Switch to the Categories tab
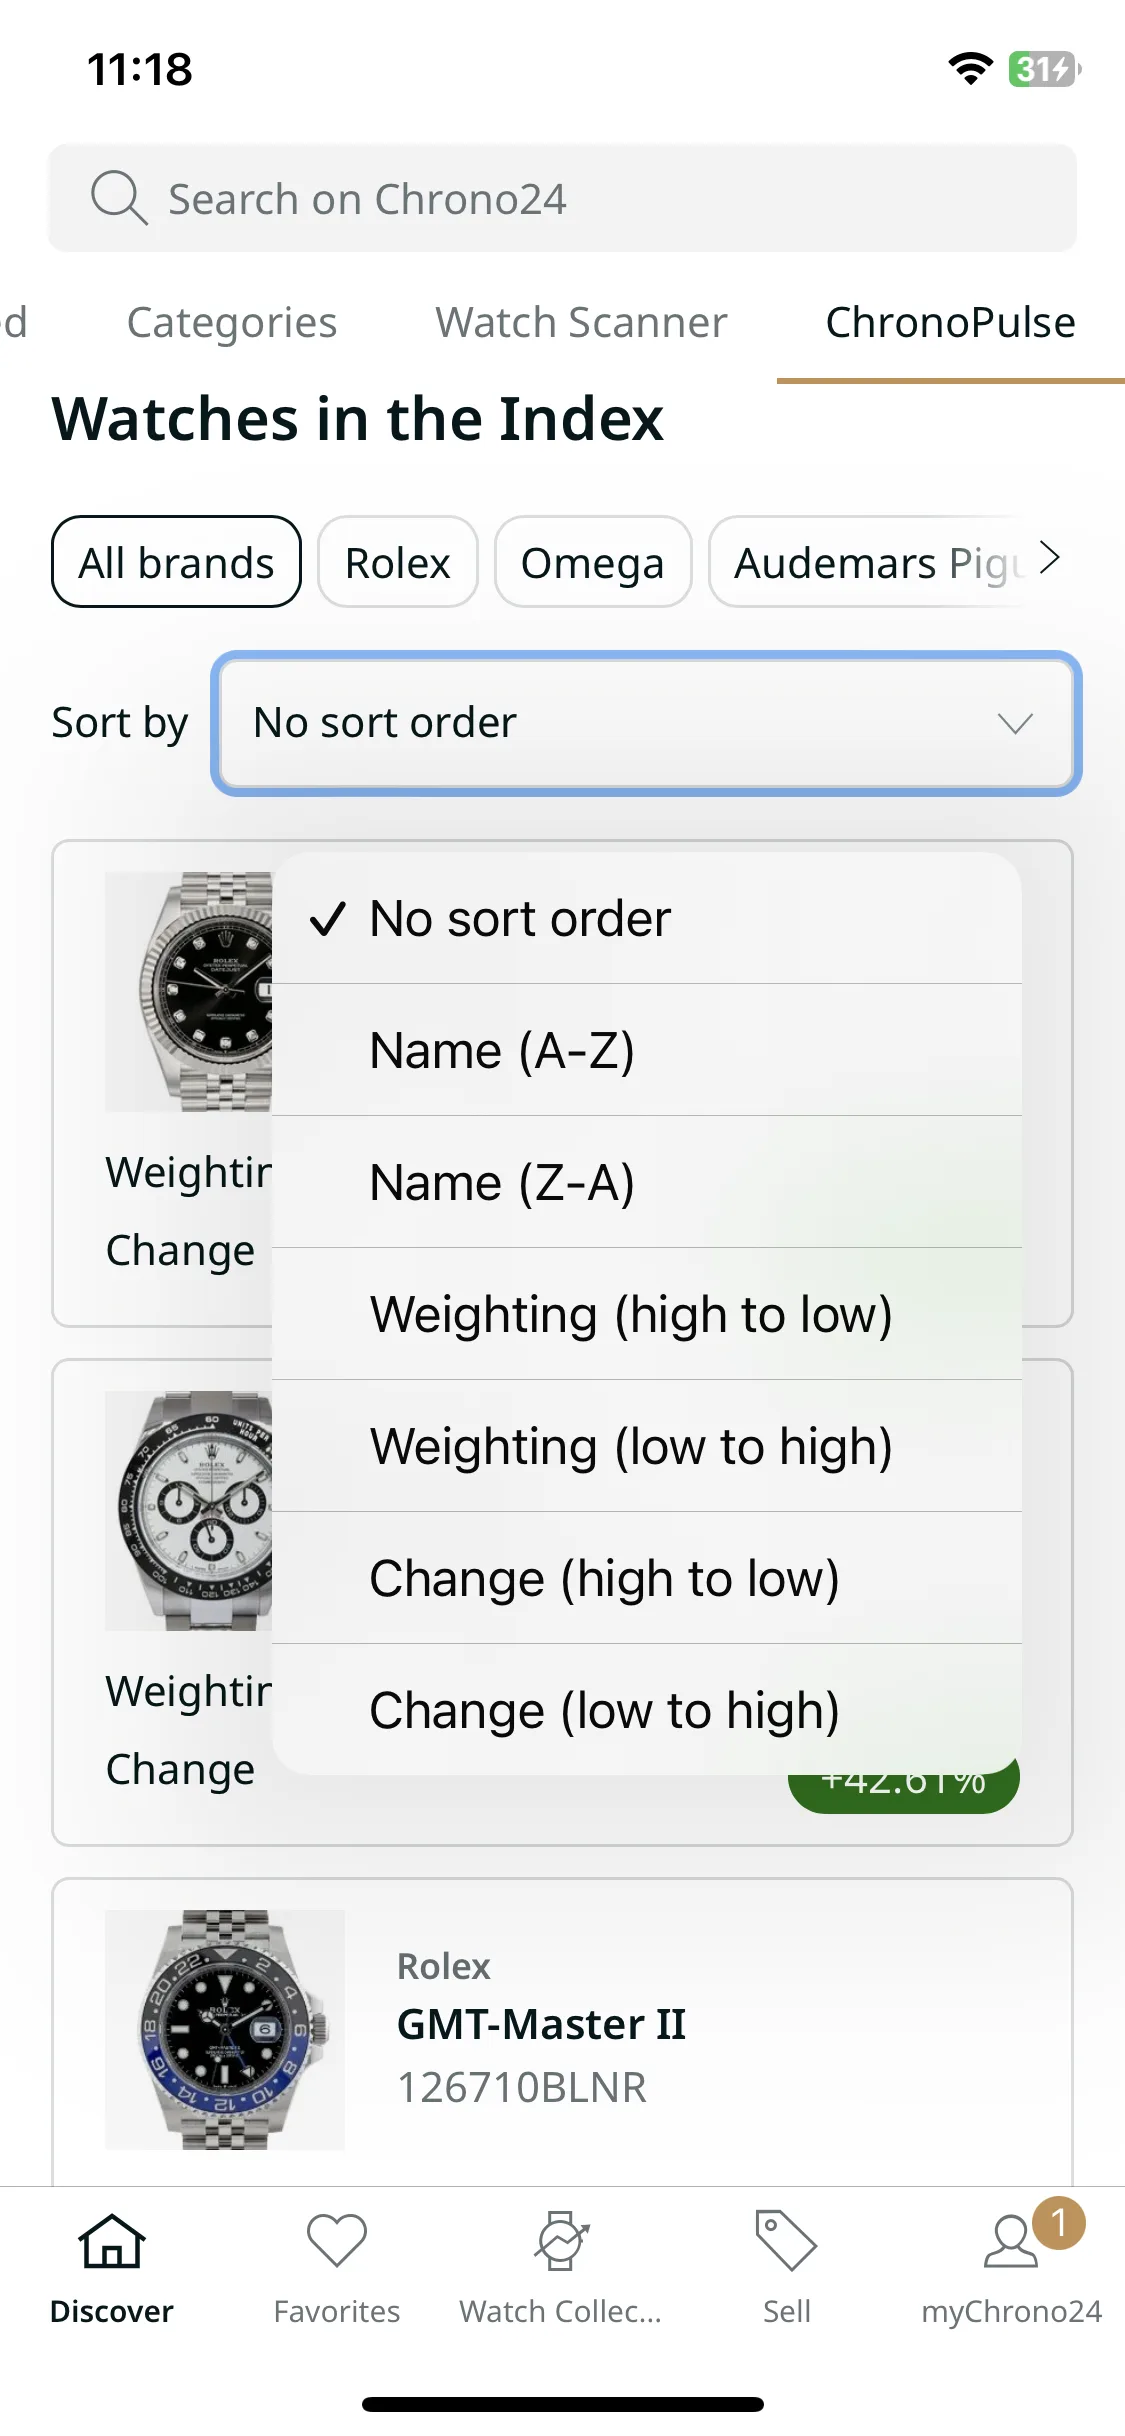1125x2436 pixels. 232,323
